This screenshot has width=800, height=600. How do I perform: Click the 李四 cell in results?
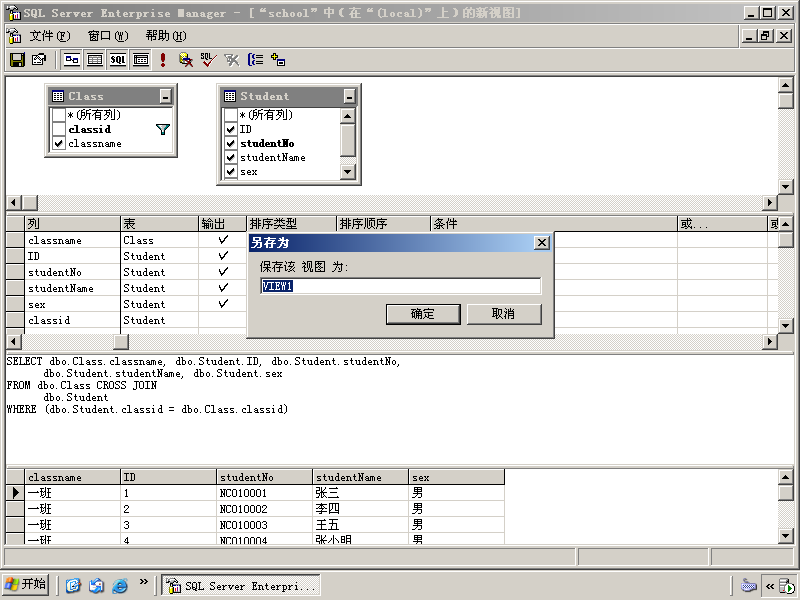pyautogui.click(x=360, y=509)
